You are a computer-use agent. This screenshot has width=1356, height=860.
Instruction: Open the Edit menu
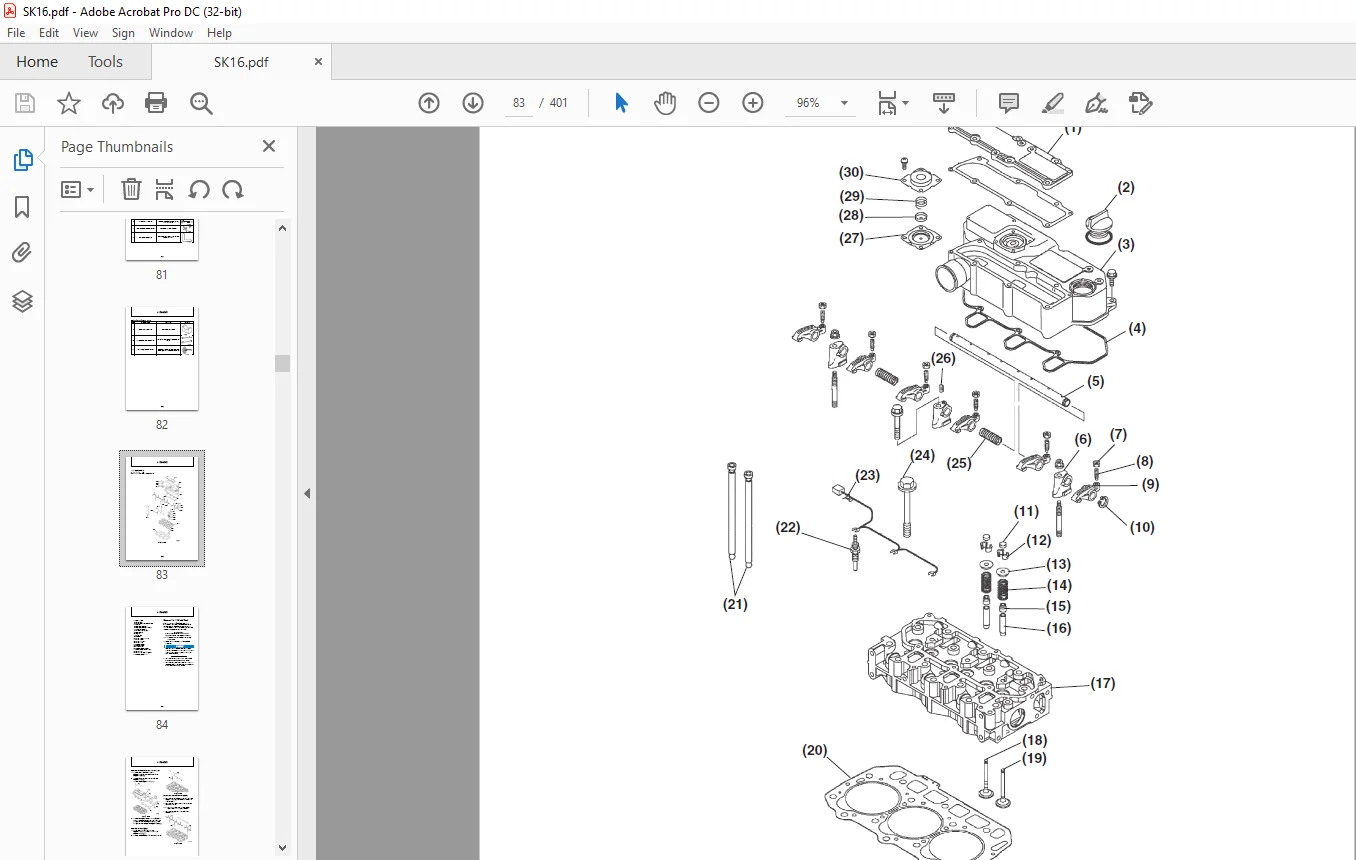point(49,33)
